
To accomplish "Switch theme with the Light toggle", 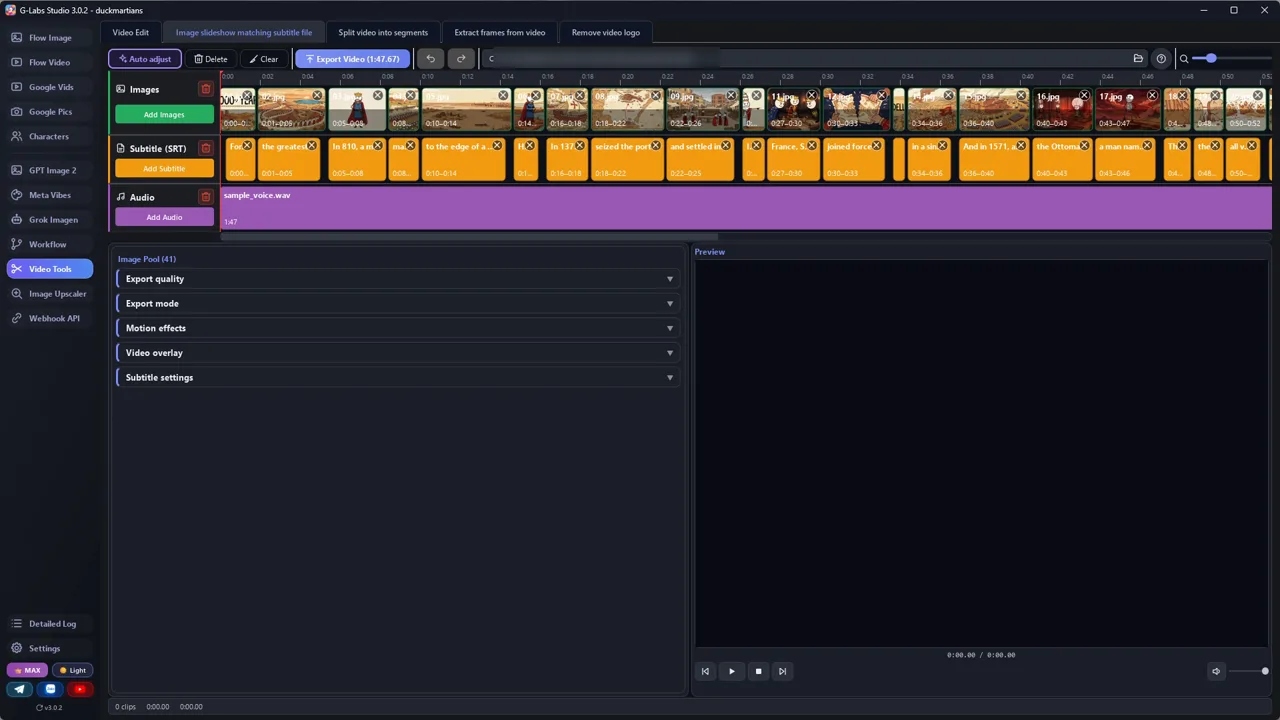I will [72, 670].
